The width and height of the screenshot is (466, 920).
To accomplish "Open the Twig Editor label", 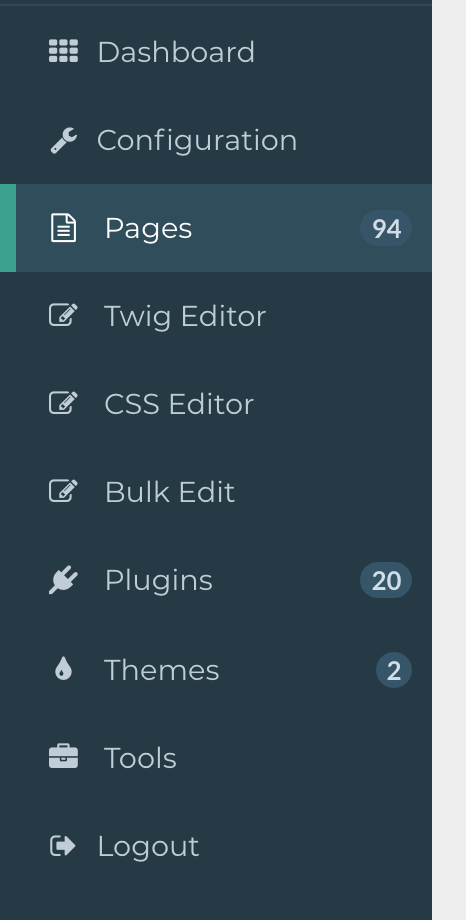I will click(185, 316).
